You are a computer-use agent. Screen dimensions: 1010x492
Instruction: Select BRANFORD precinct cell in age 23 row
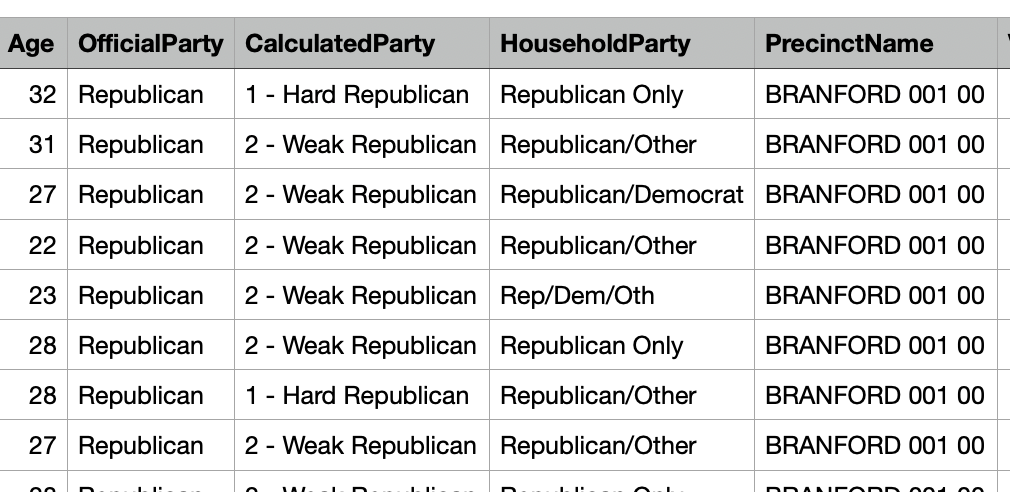[874, 296]
